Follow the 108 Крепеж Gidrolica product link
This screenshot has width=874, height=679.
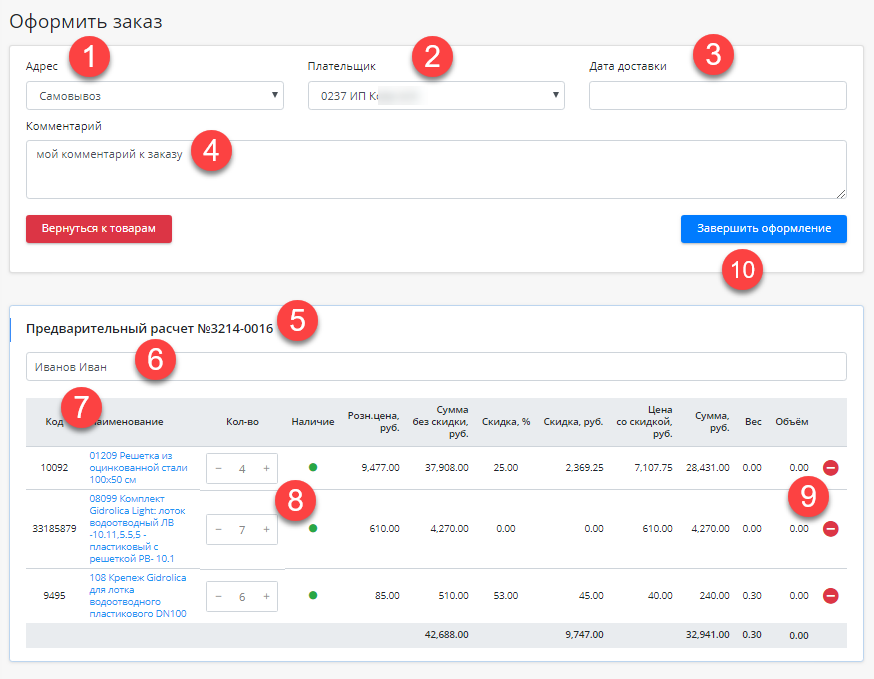pos(138,596)
